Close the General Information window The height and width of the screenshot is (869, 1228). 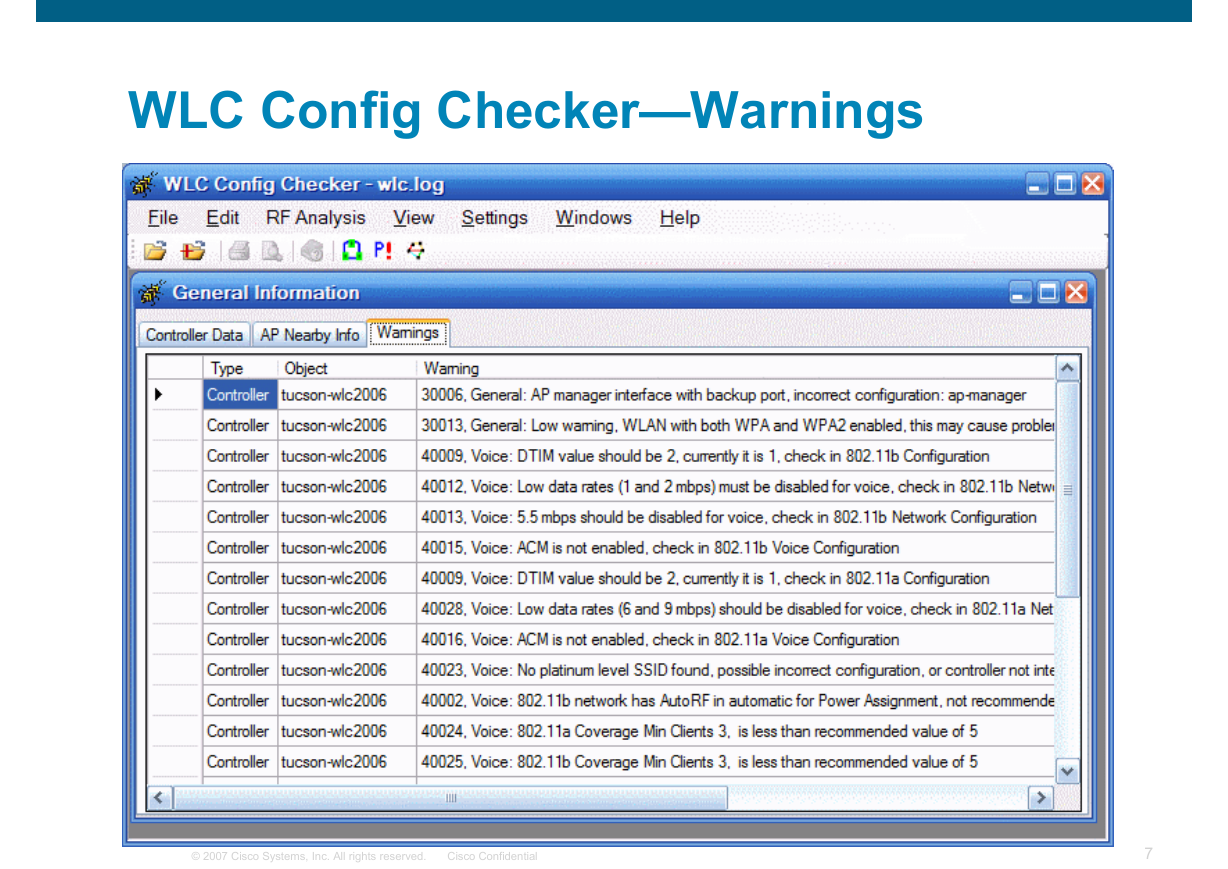click(1076, 293)
